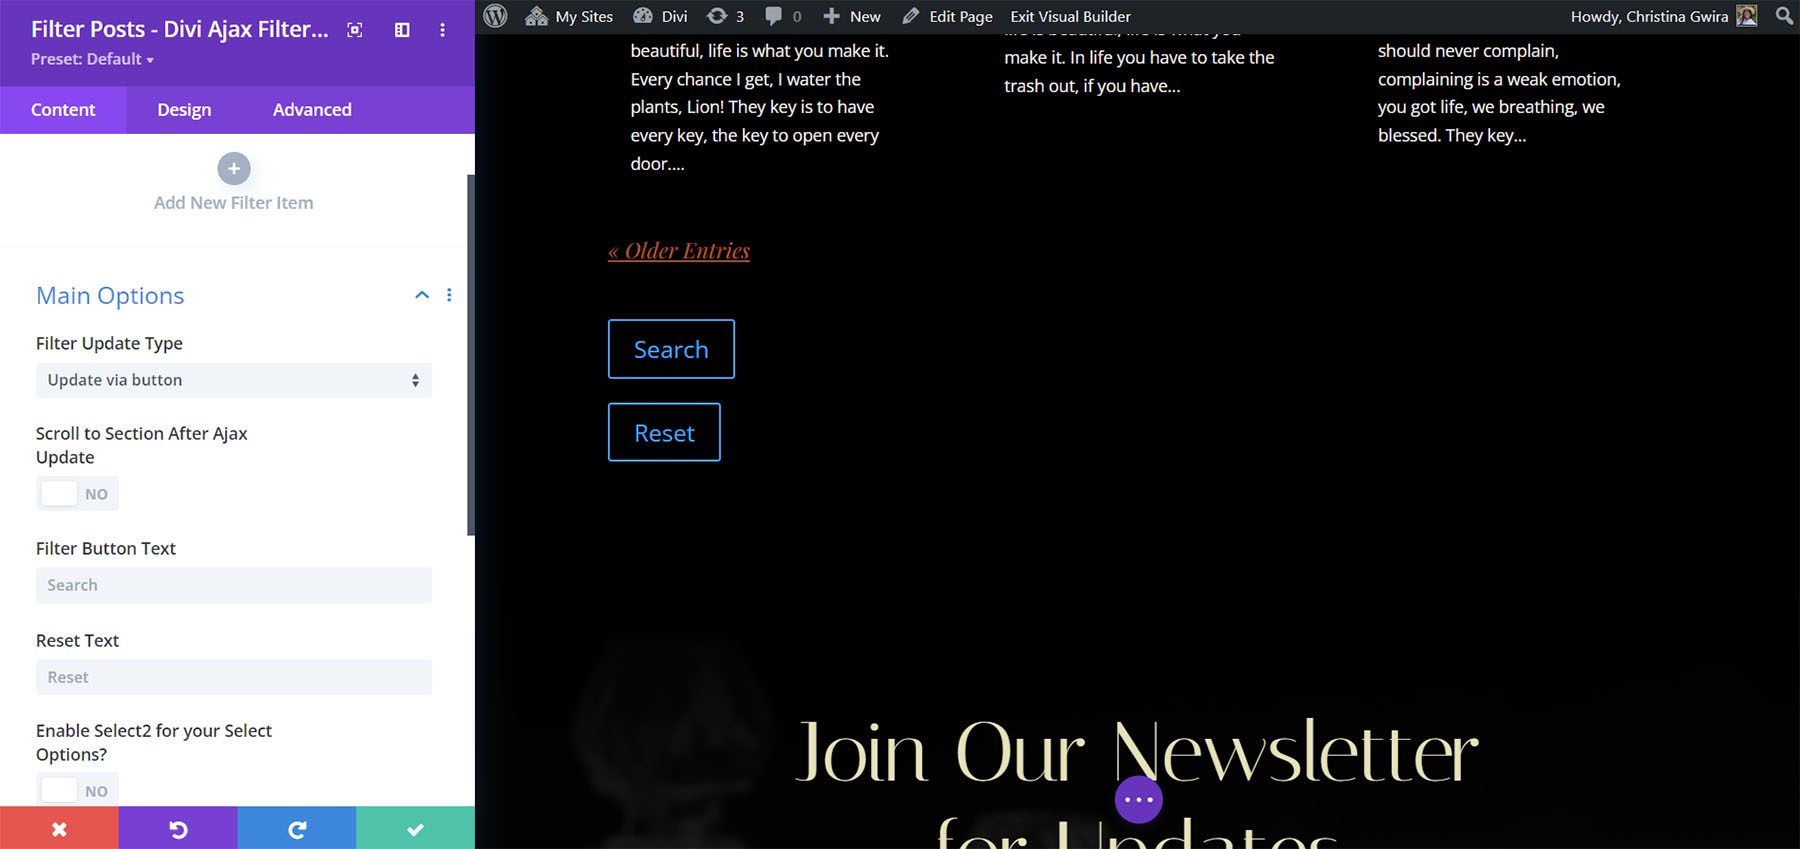Click the plus icon to add filter item
This screenshot has height=849, width=1800.
(x=234, y=169)
